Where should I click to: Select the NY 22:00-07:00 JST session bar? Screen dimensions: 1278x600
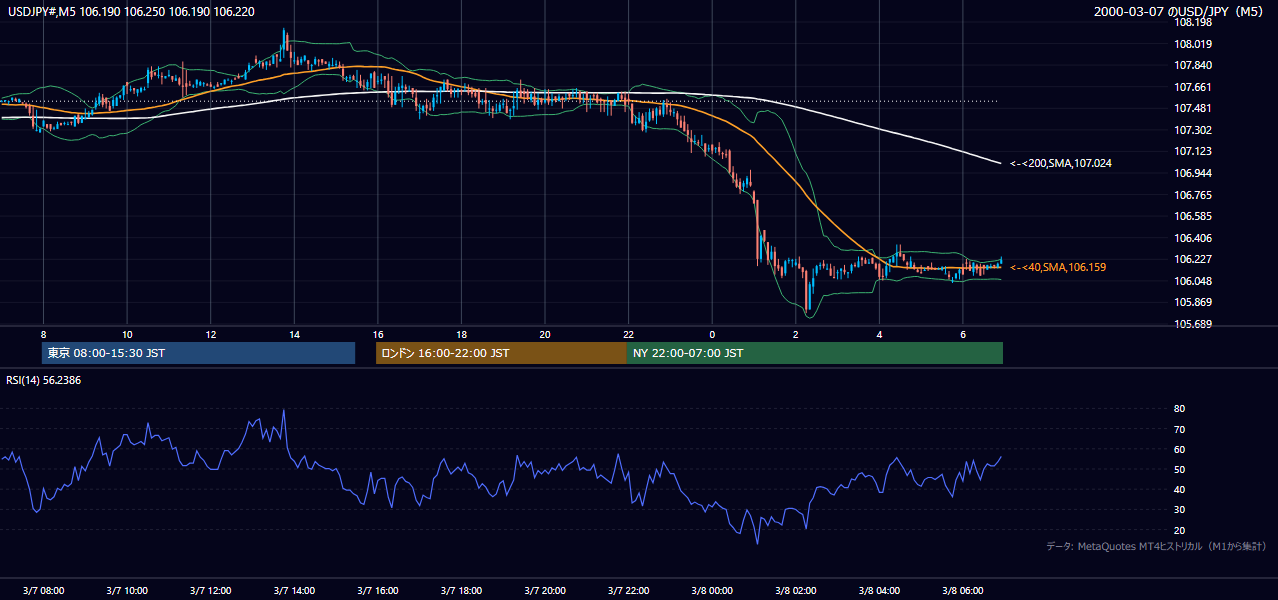coord(814,353)
